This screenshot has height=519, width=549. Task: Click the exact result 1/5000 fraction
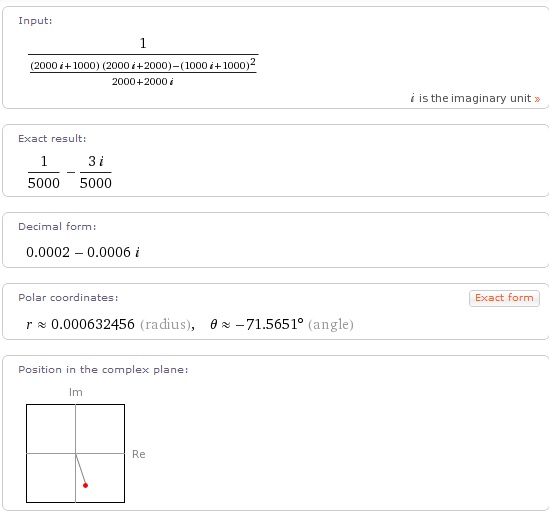point(44,172)
